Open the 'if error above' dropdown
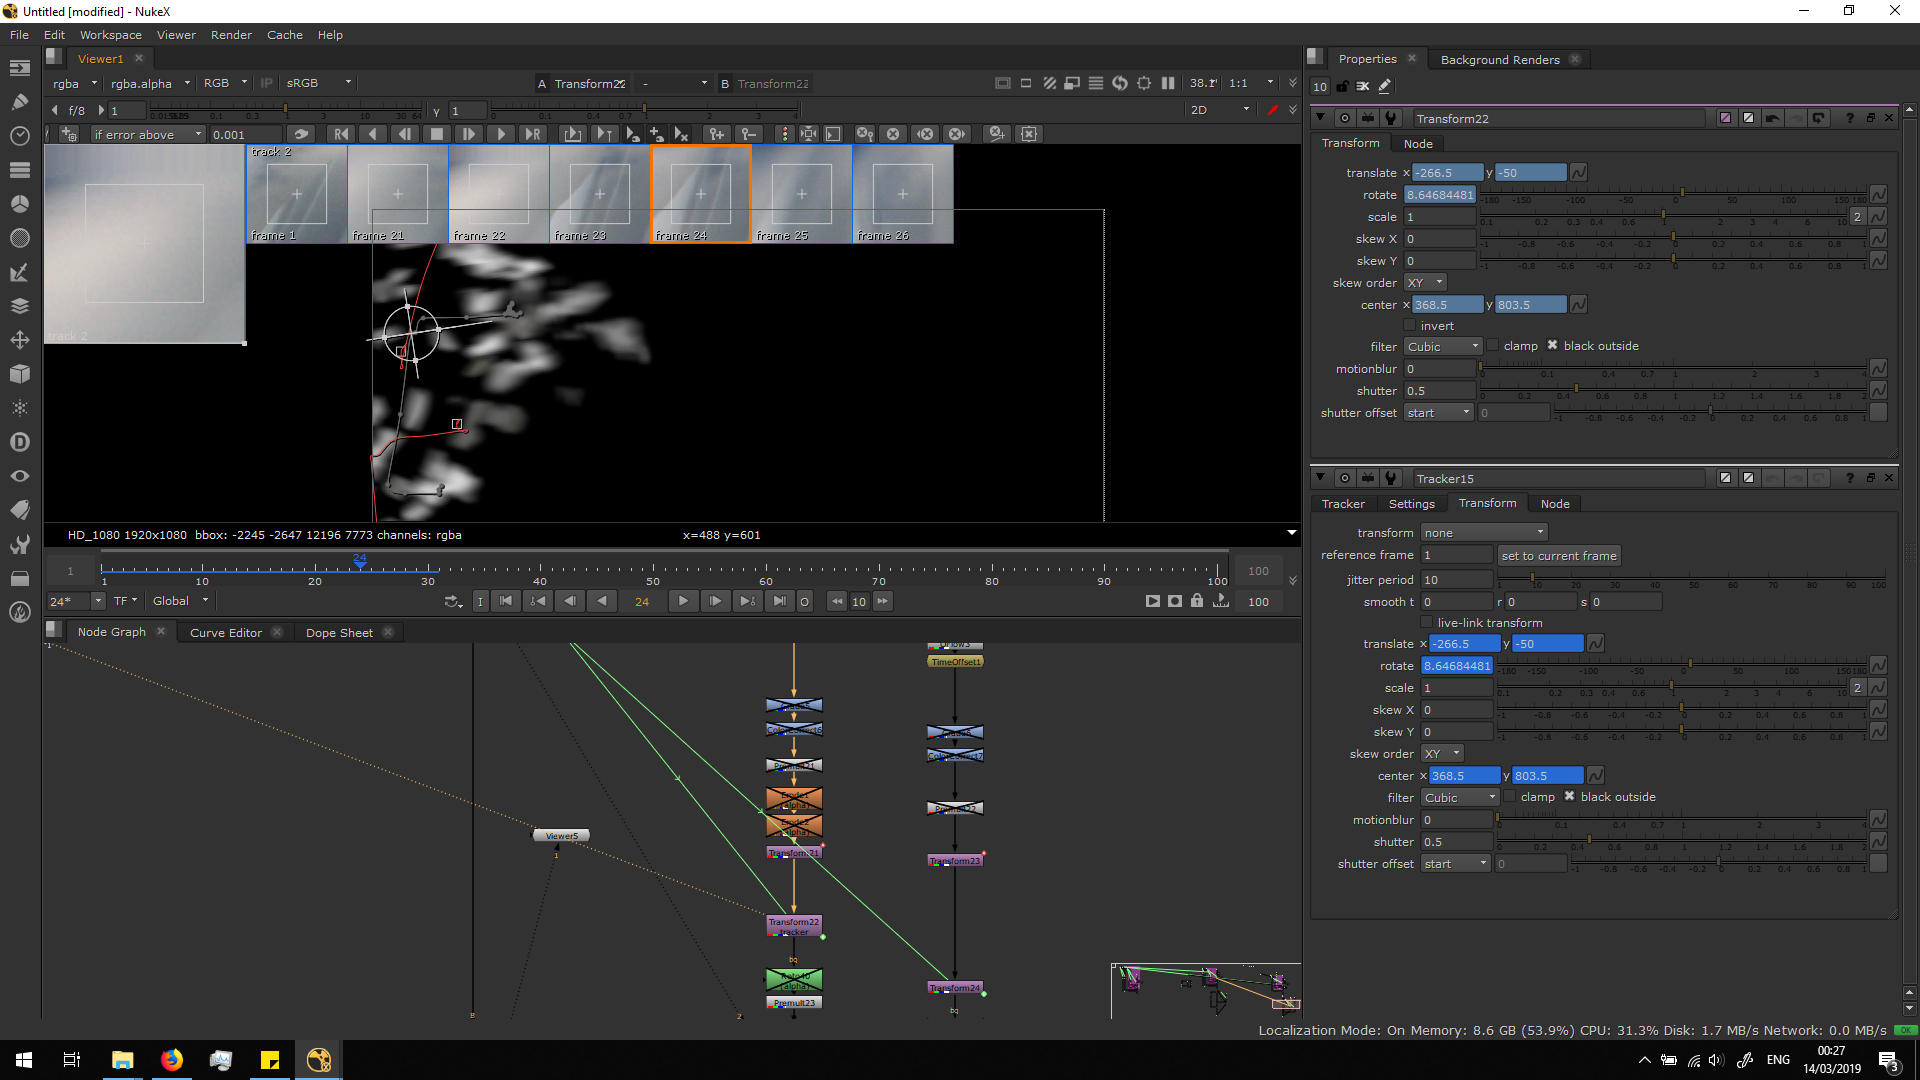Screen dimensions: 1920x1080 click(x=147, y=135)
